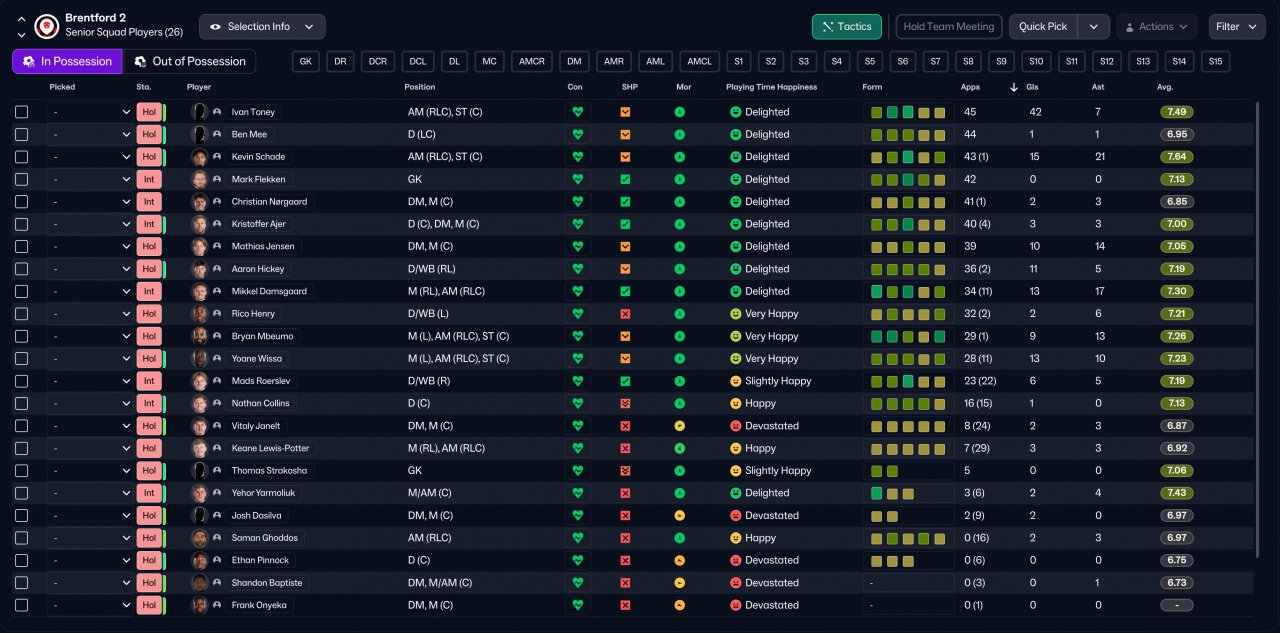Click Mark Flekken's green sharpness check icon
The image size is (1280, 633).
(x=625, y=179)
